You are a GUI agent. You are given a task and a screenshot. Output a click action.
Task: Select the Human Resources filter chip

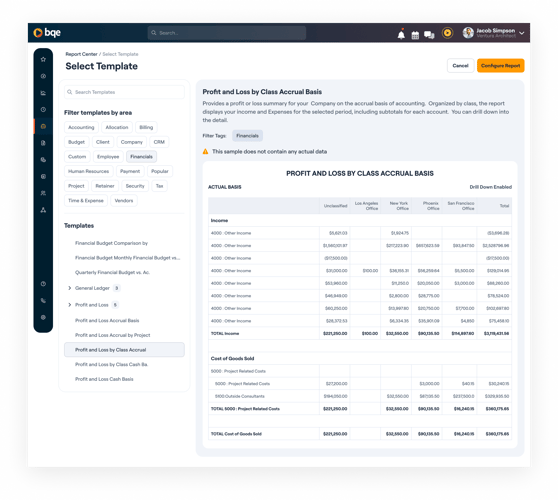point(89,171)
